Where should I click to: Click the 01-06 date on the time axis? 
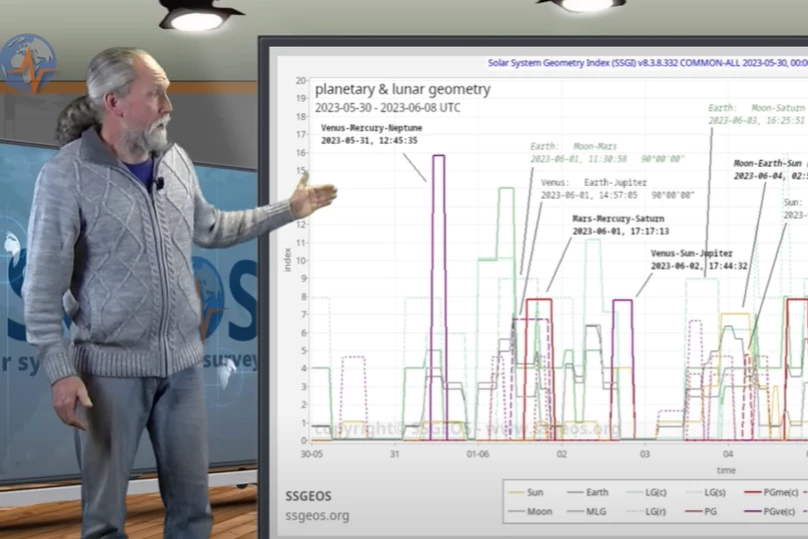click(478, 454)
